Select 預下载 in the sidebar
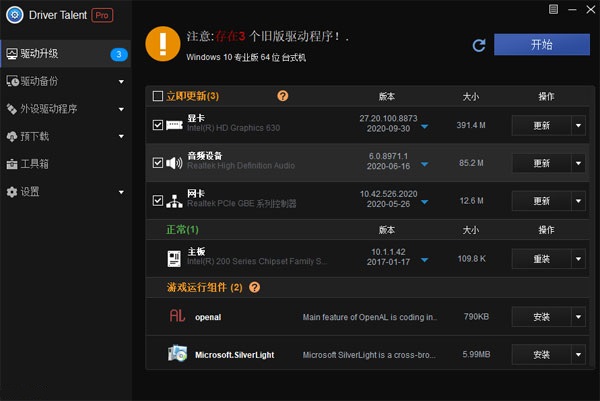600x401 pixels. click(x=66, y=137)
